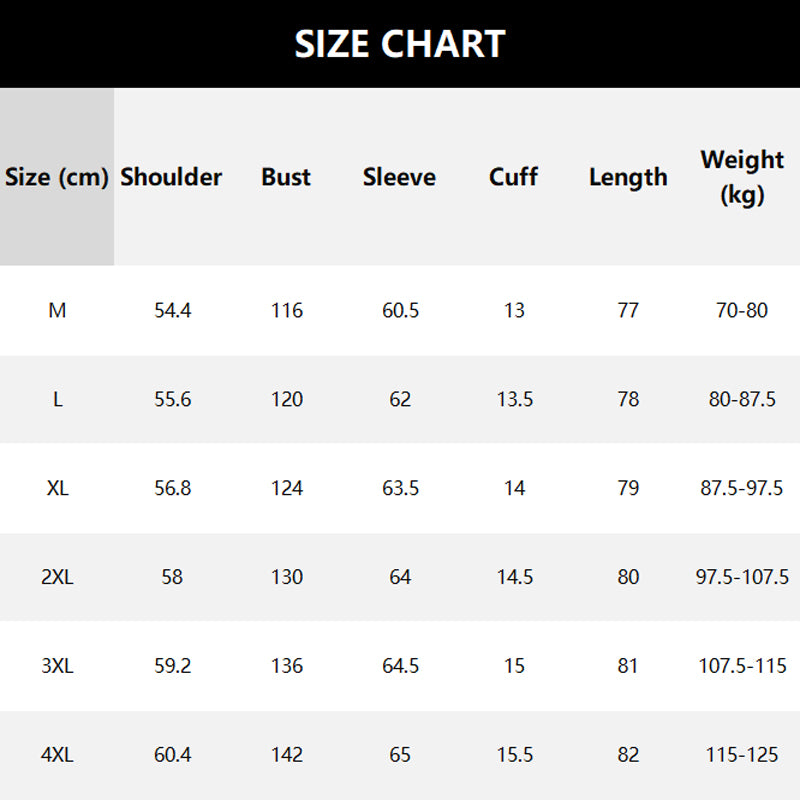This screenshot has width=800, height=800.
Task: Select the 15.5 cuff value
Action: (x=514, y=754)
